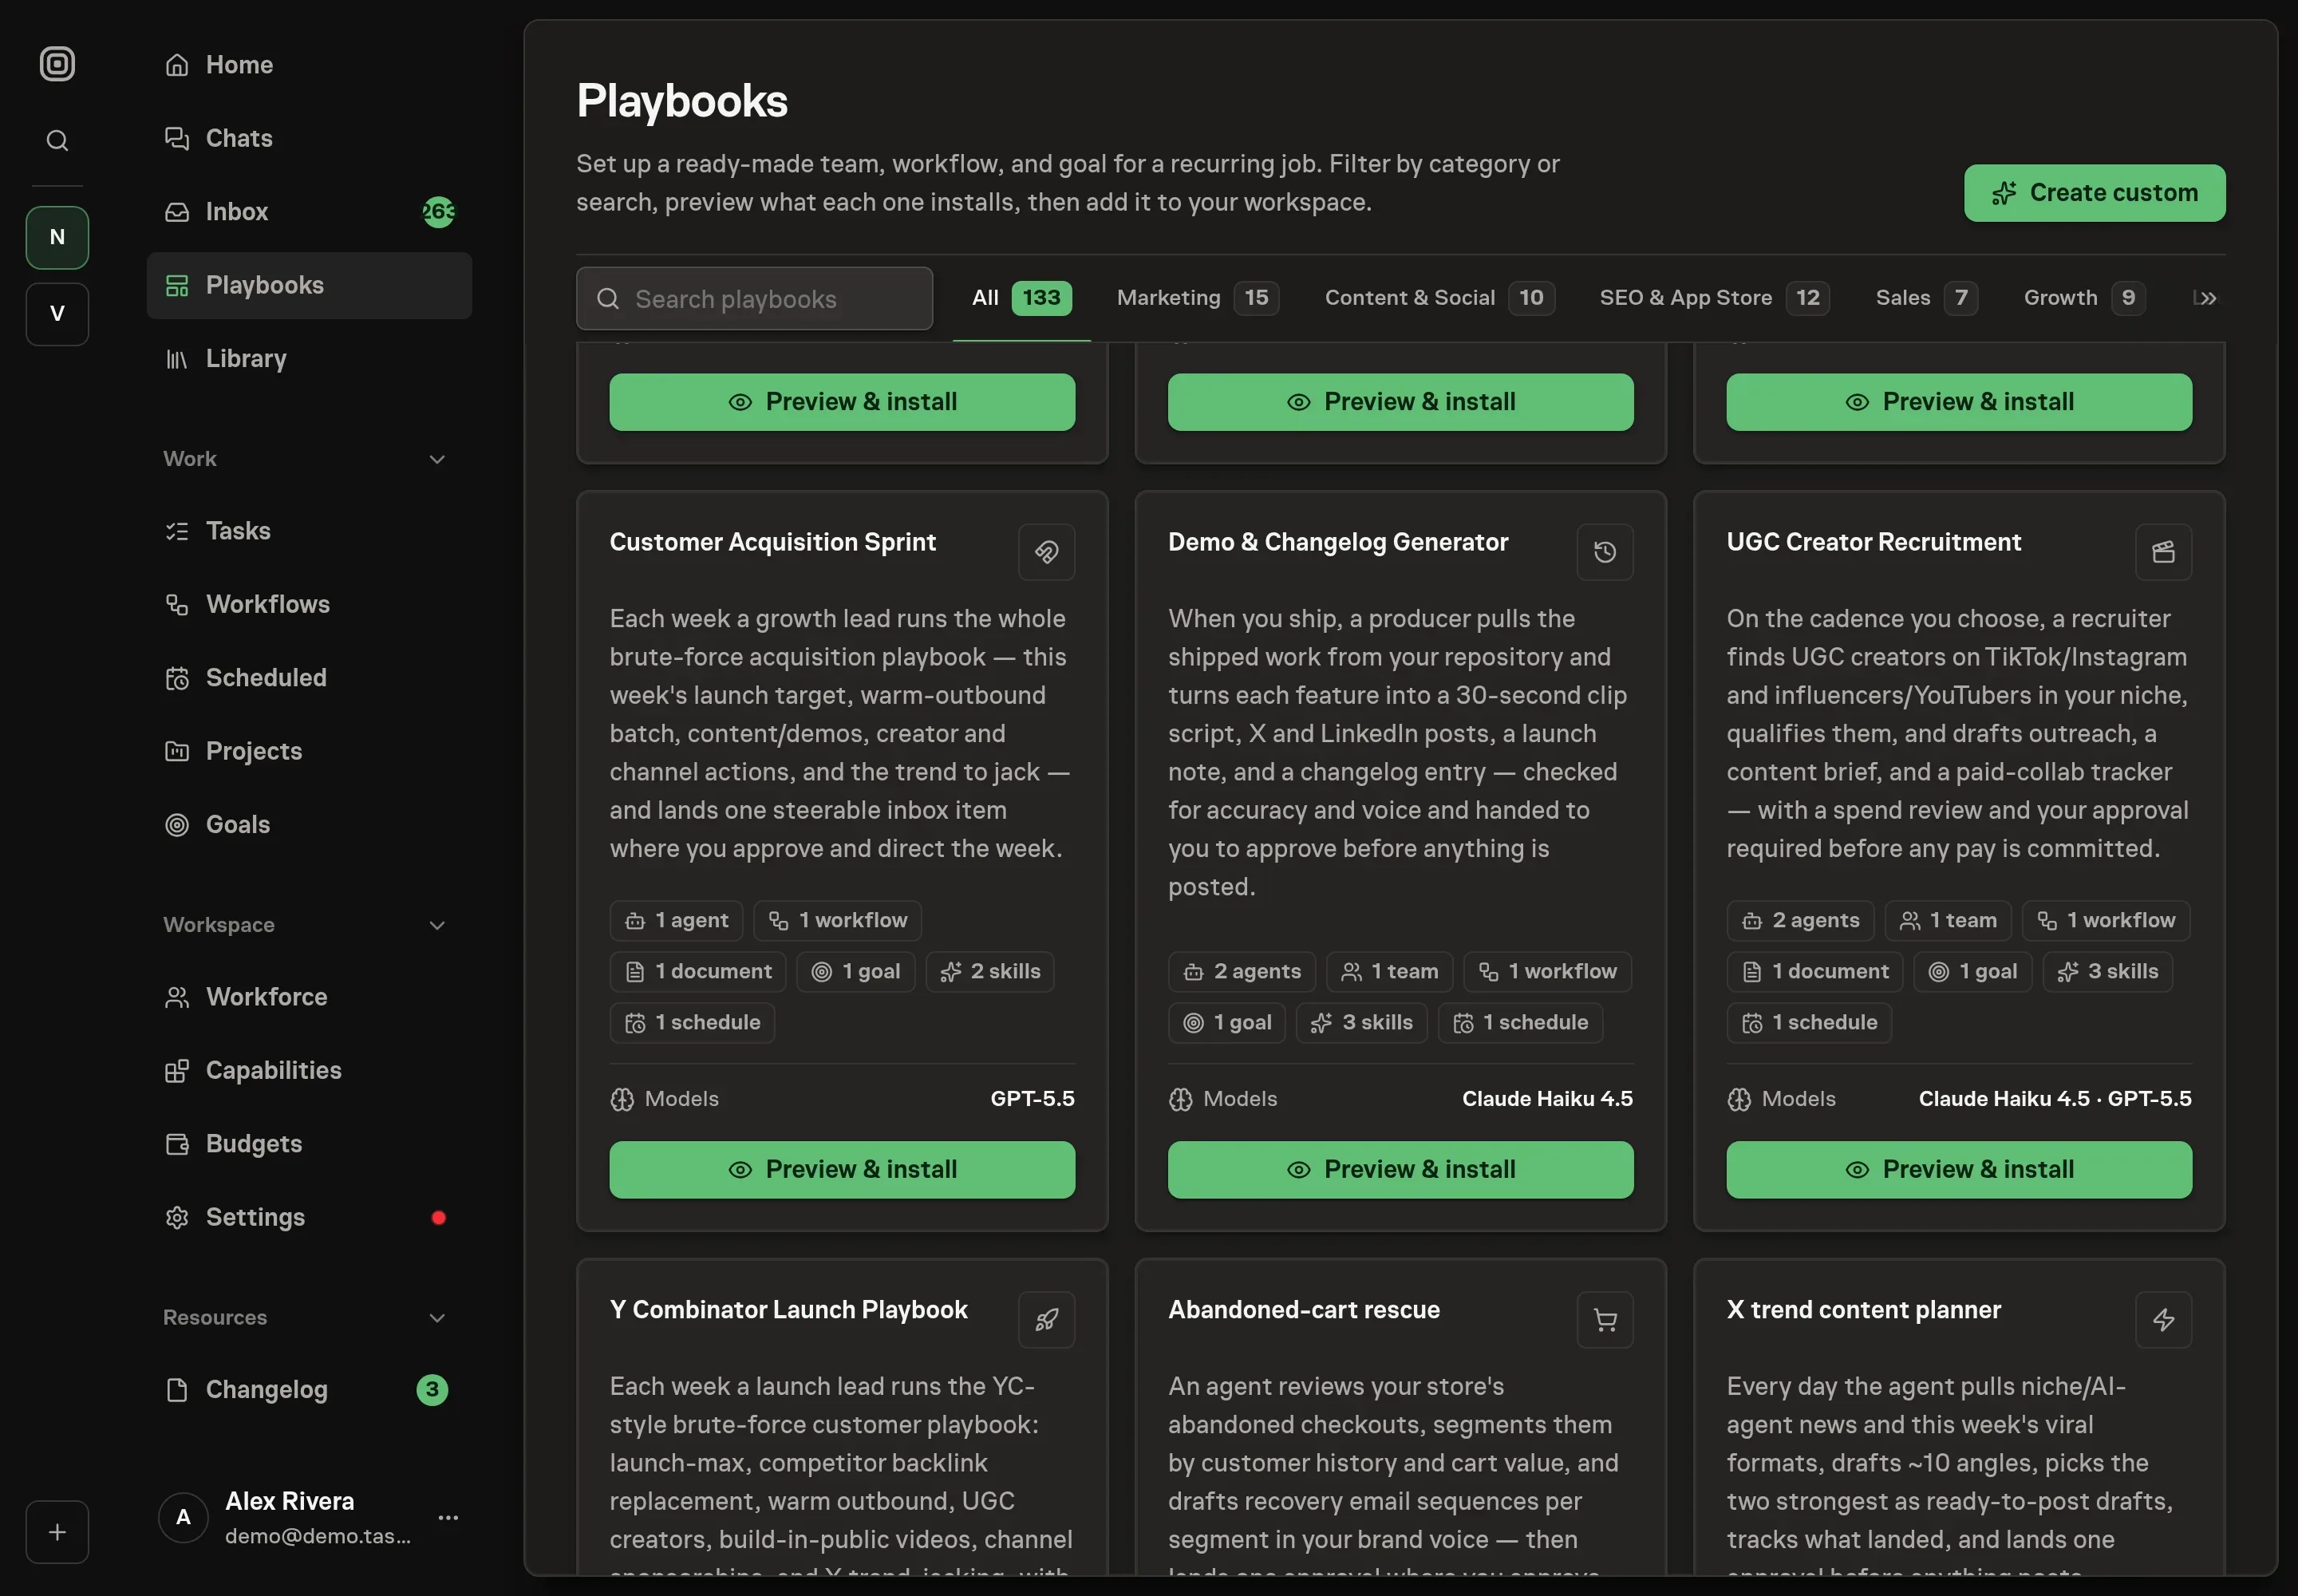The height and width of the screenshot is (1596, 2298).
Task: Open Budgets in the sidebar
Action: click(x=309, y=1144)
